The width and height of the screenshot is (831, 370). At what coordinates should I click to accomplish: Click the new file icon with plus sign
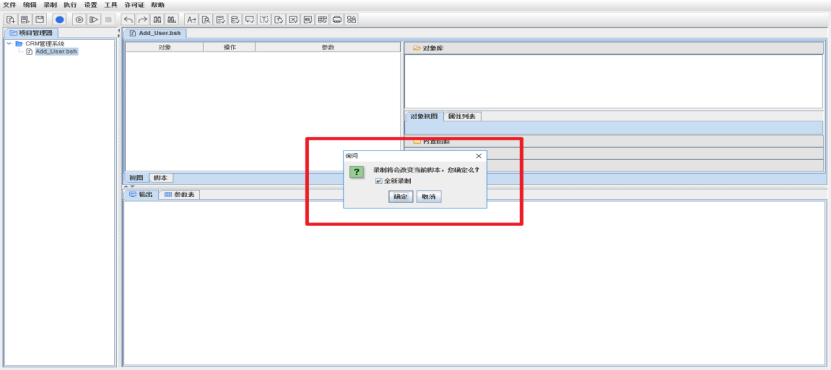tap(10, 20)
